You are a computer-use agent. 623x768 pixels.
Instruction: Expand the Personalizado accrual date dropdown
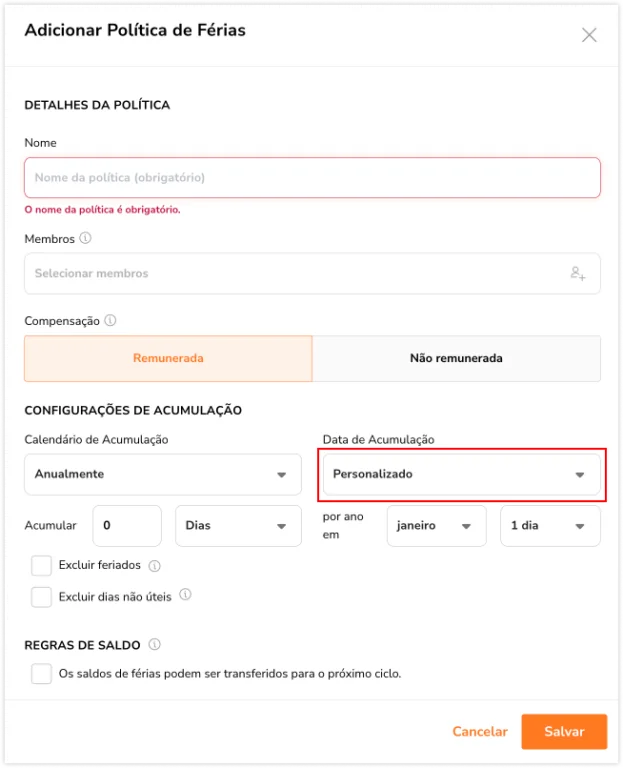461,474
